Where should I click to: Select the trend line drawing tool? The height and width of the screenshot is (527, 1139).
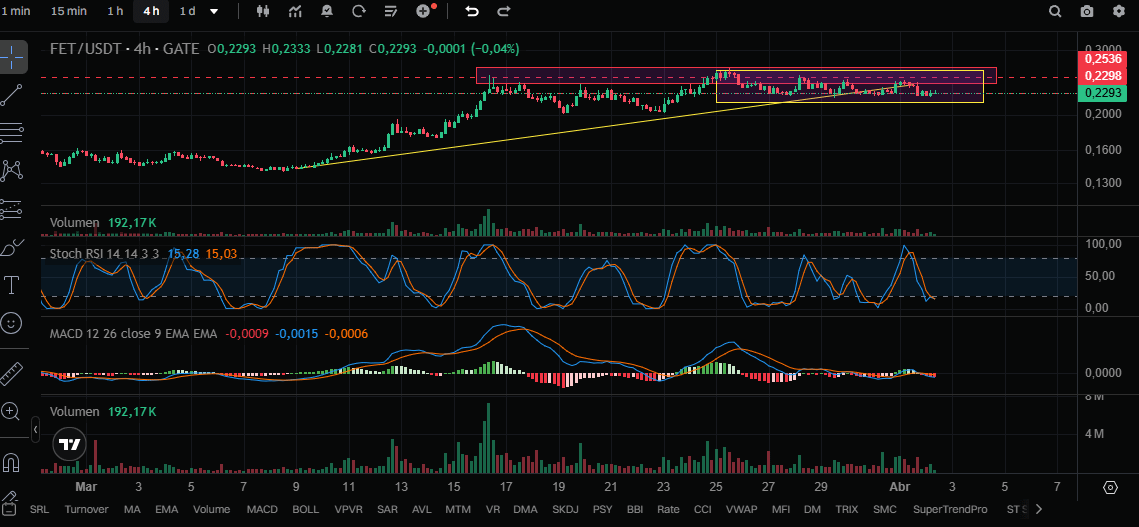tap(13, 95)
